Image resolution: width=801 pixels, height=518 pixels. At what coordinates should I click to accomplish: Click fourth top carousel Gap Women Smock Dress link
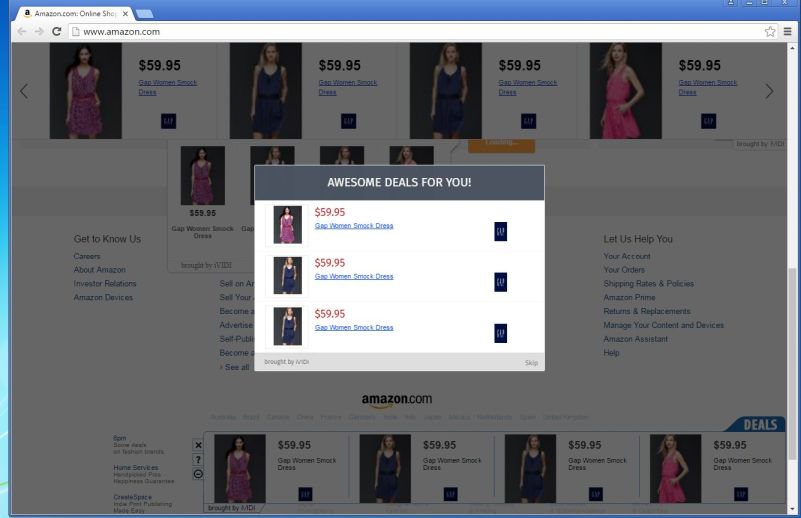pos(708,87)
